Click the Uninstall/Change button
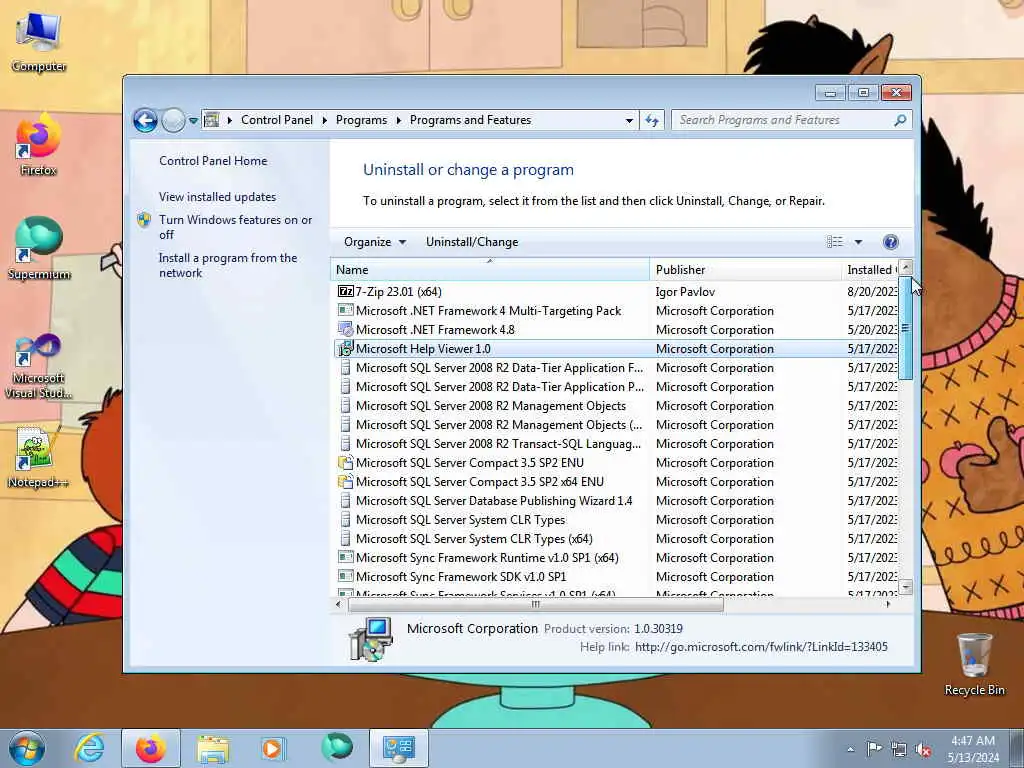 click(x=472, y=242)
